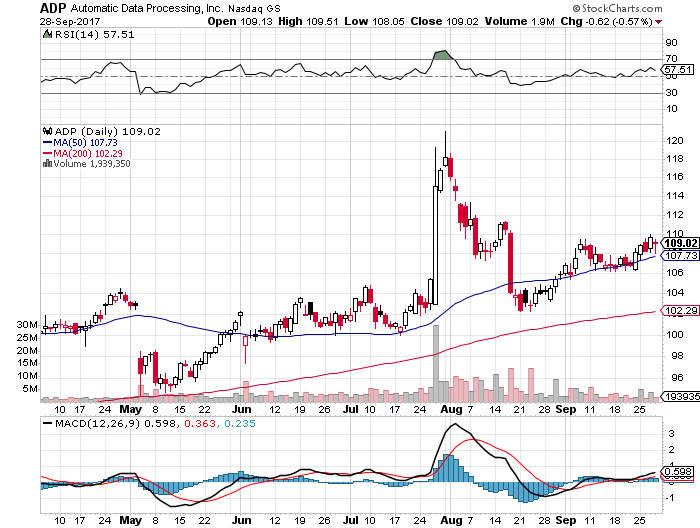
Task: Click the red MA(200) legend line
Action: point(45,153)
